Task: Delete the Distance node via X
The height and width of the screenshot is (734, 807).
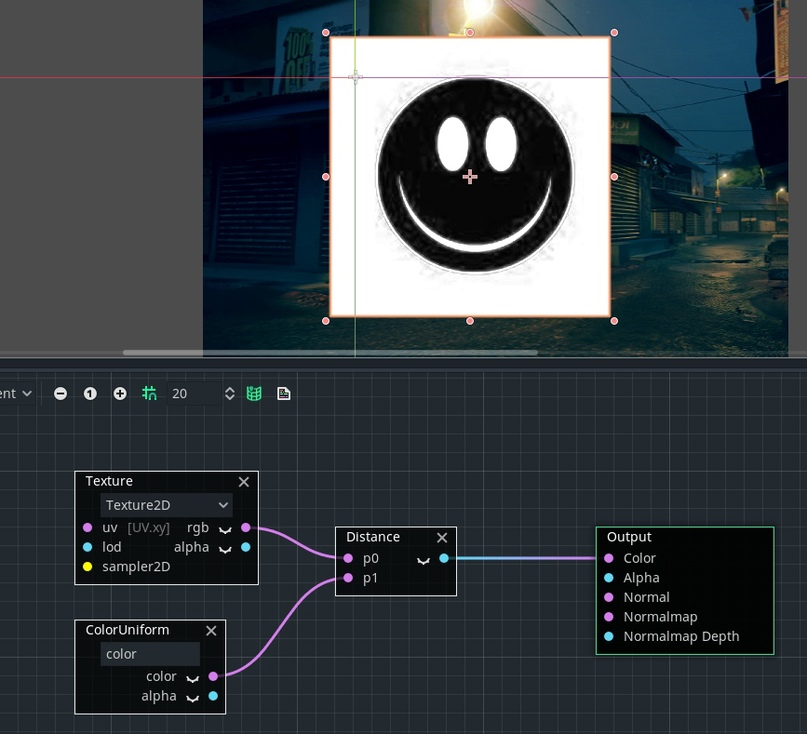Action: point(441,538)
